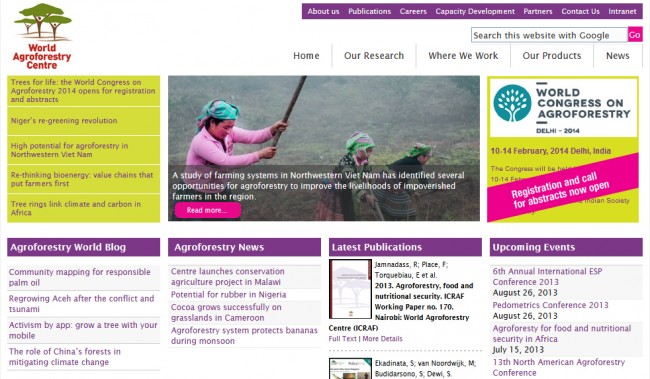Open the Publications top menu link

(369, 11)
